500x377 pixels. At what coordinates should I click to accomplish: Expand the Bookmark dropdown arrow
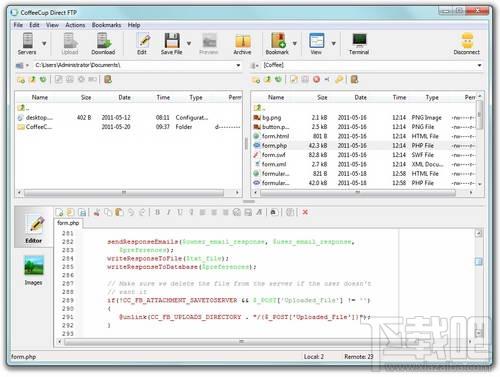[x=295, y=43]
